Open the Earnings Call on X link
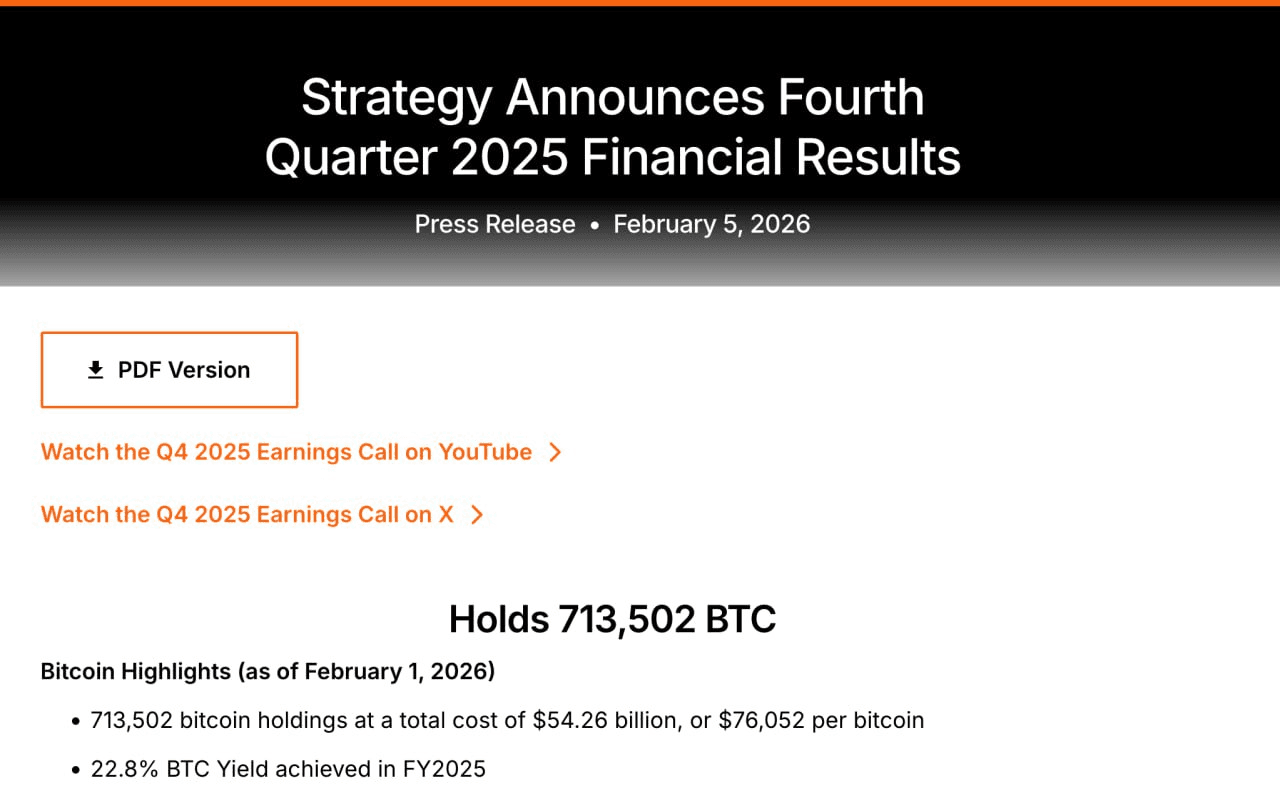This screenshot has width=1280, height=808. (x=247, y=514)
